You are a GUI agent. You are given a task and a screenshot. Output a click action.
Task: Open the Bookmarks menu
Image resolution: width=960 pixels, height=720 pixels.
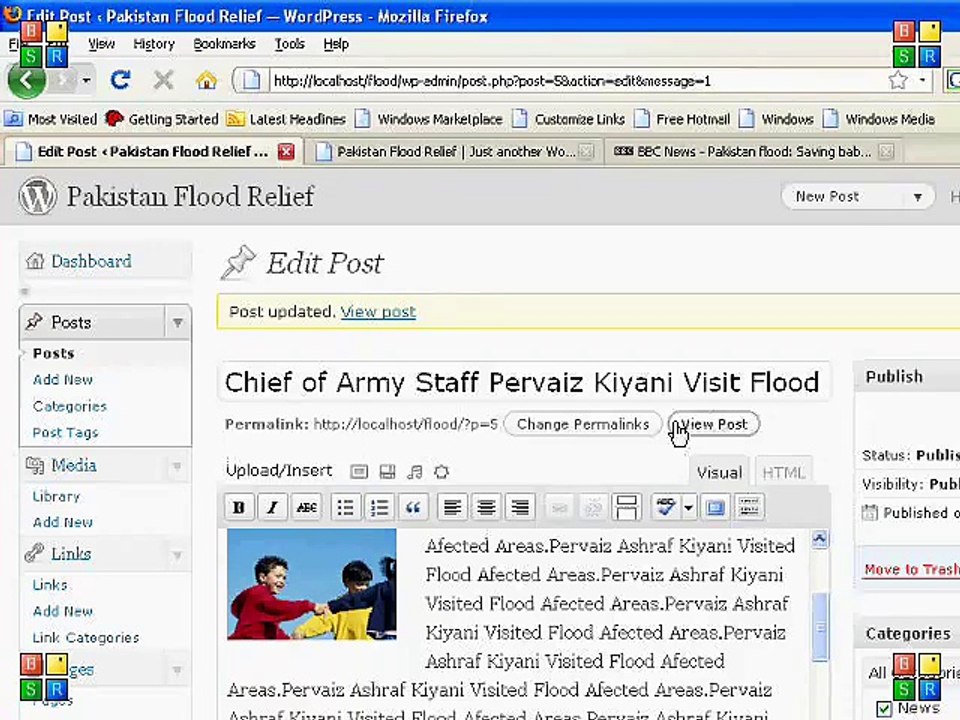point(224,44)
